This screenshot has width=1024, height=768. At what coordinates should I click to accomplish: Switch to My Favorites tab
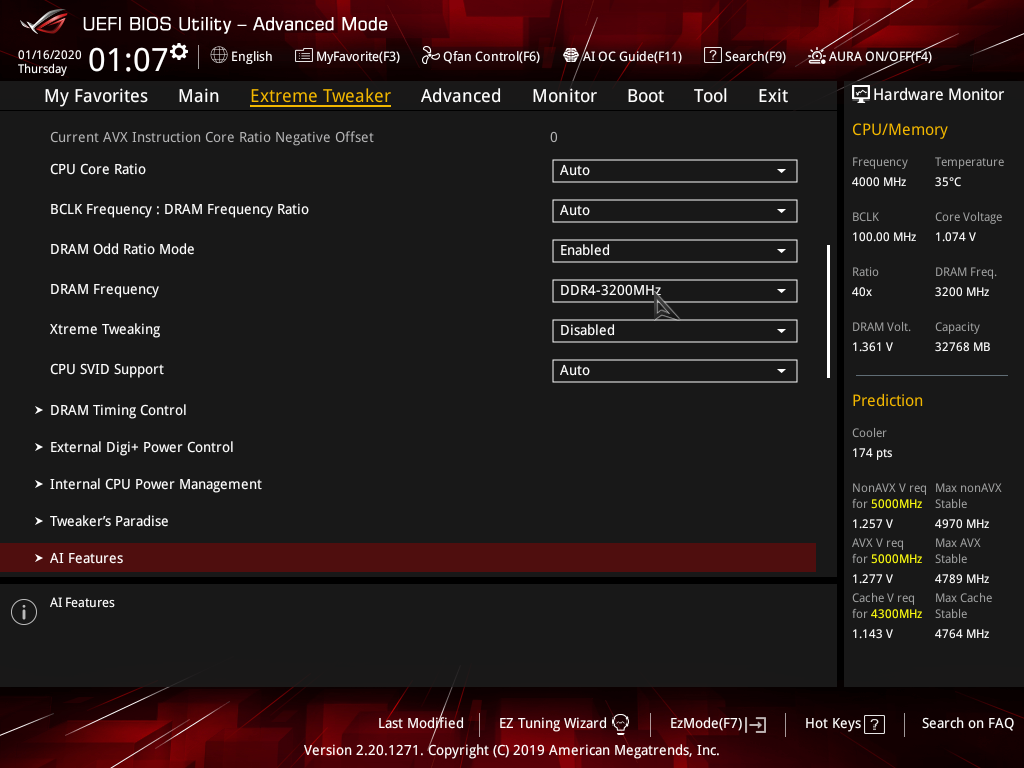coord(96,96)
